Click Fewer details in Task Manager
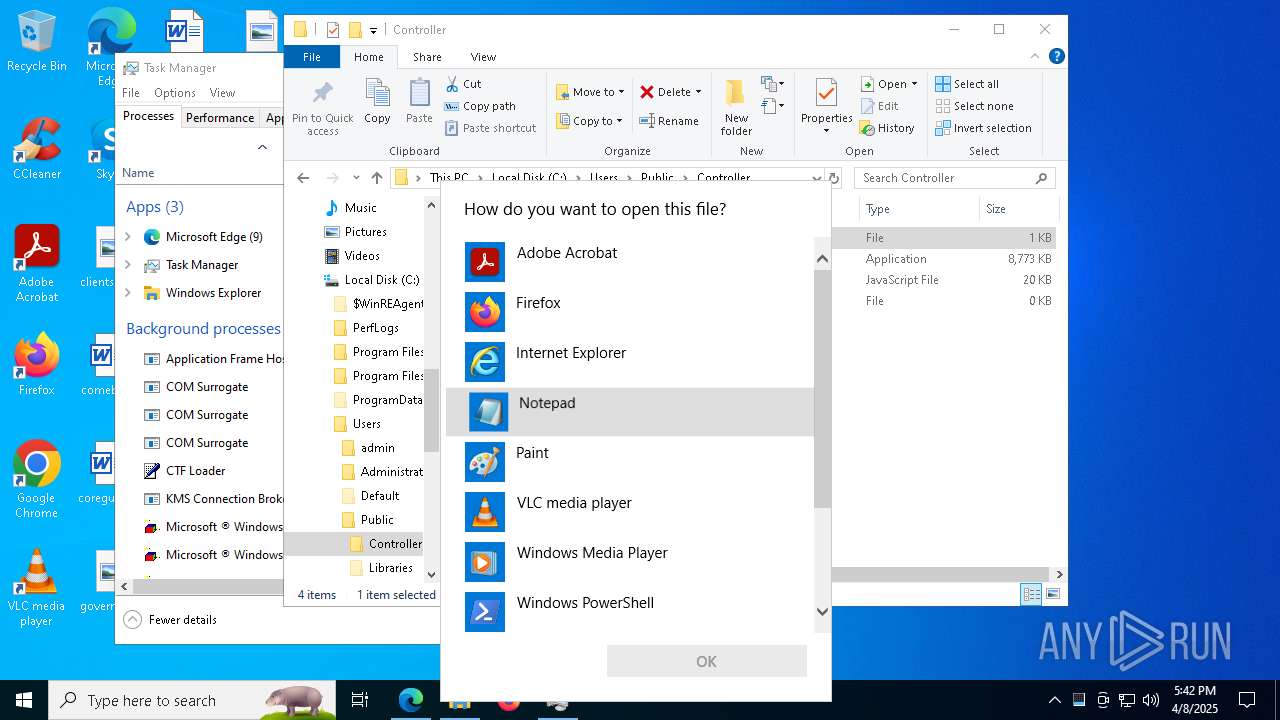 click(x=170, y=620)
